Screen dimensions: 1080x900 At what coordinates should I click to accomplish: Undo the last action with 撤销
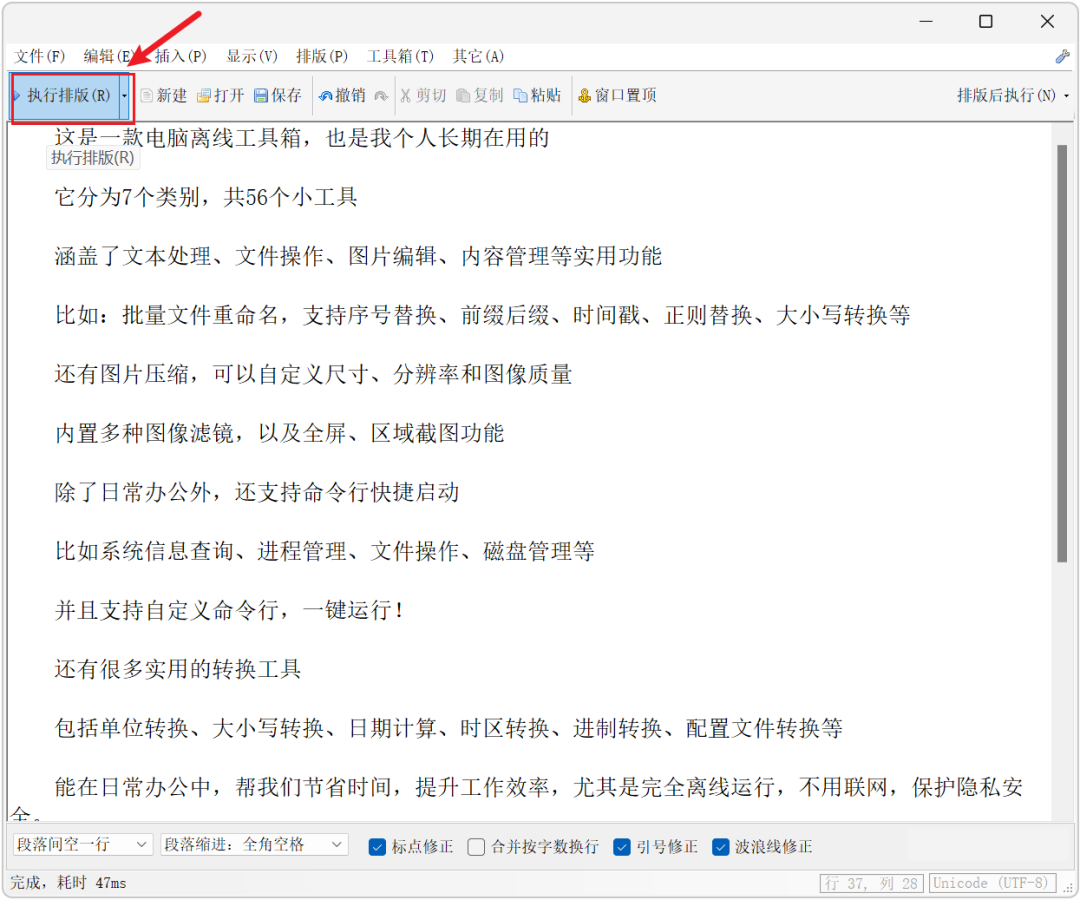click(x=342, y=96)
